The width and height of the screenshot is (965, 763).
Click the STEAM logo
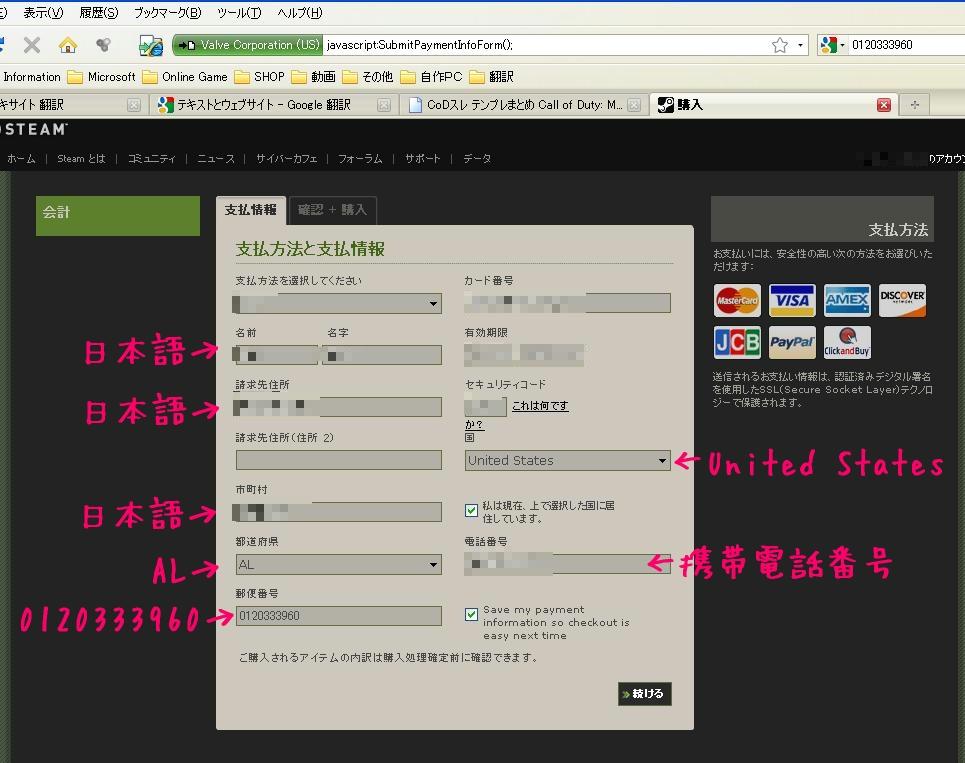(x=34, y=129)
